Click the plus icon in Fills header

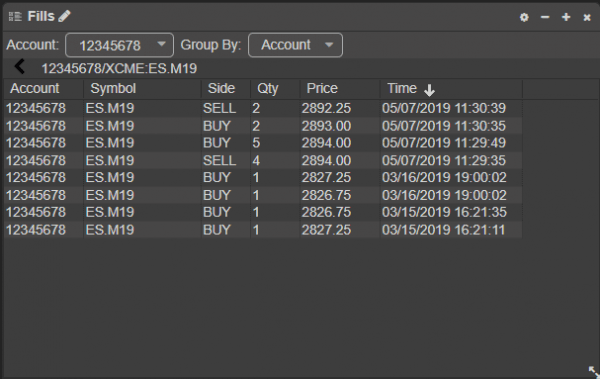(x=566, y=17)
